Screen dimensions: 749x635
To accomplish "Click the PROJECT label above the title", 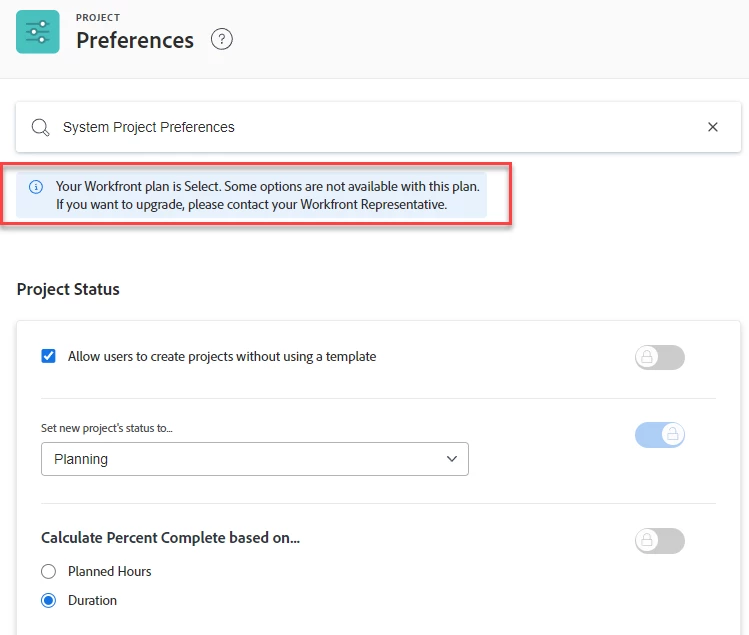I will pyautogui.click(x=98, y=18).
